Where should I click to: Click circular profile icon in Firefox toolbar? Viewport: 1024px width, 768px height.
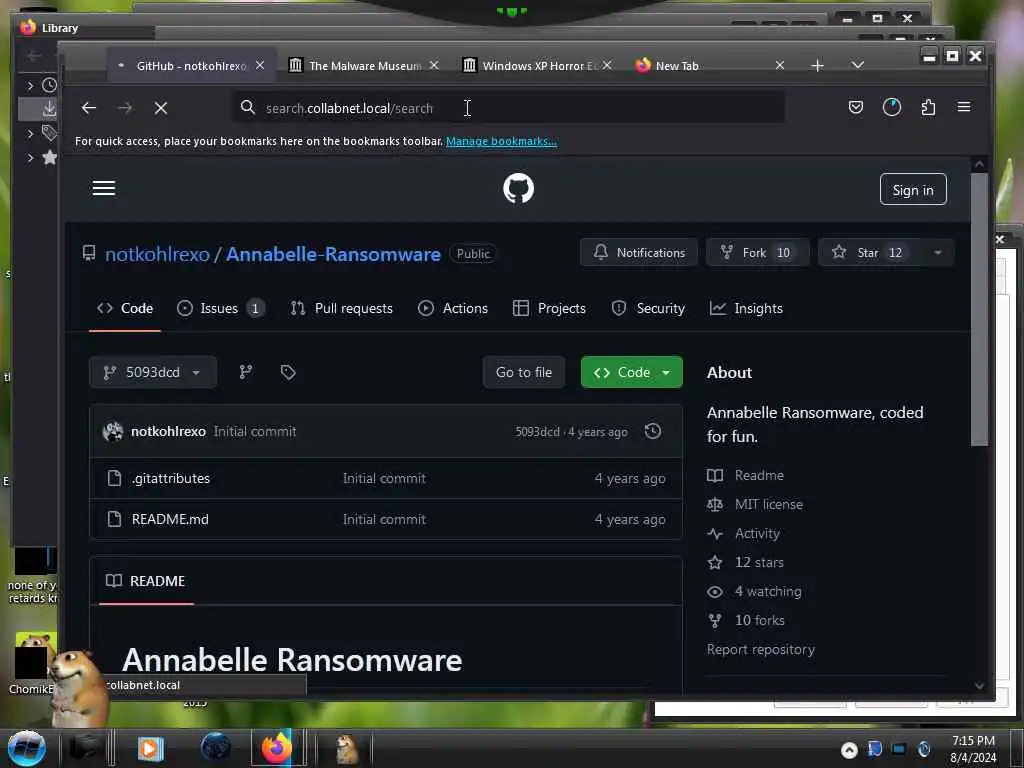pos(892,107)
